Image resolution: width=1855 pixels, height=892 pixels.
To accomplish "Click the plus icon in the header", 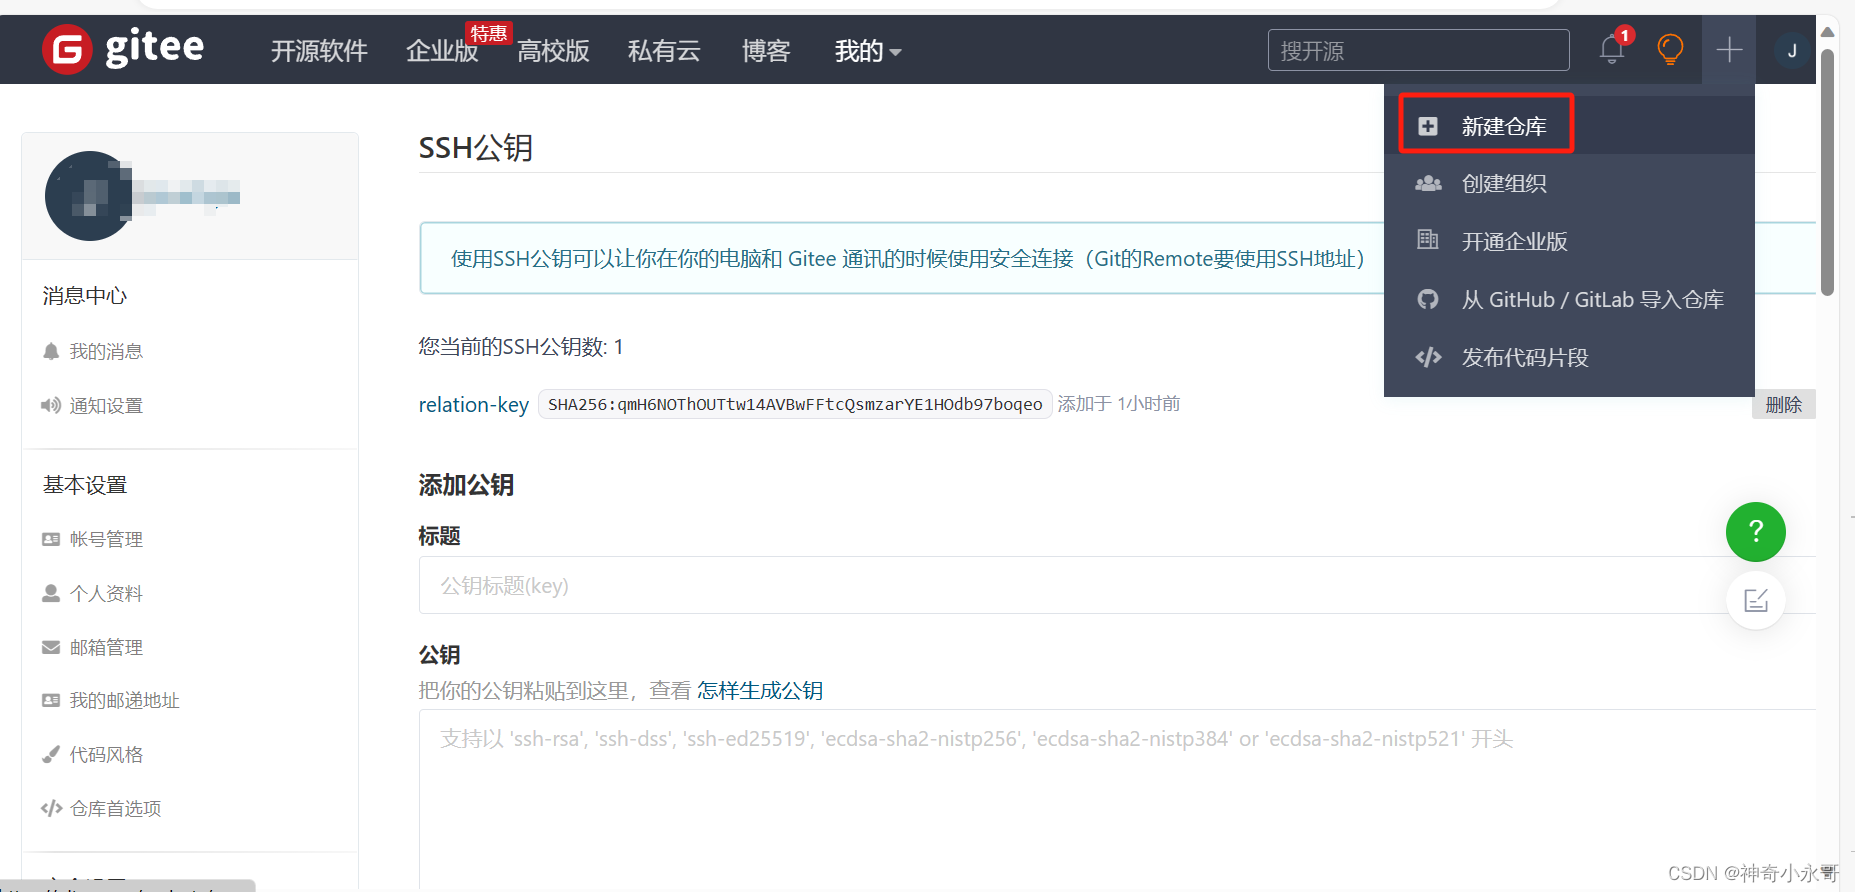I will 1729,49.
